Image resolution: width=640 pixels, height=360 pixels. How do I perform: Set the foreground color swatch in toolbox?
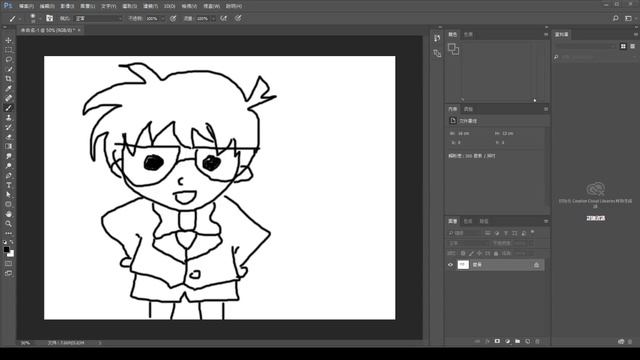[x=7, y=249]
